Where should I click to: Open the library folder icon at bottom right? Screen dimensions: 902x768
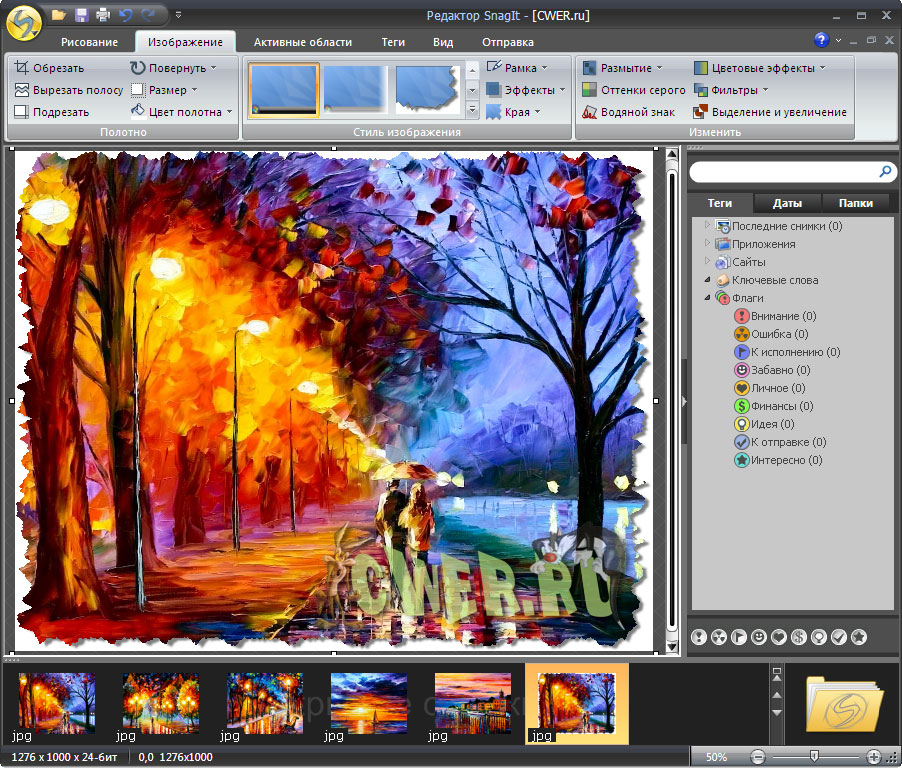[844, 703]
